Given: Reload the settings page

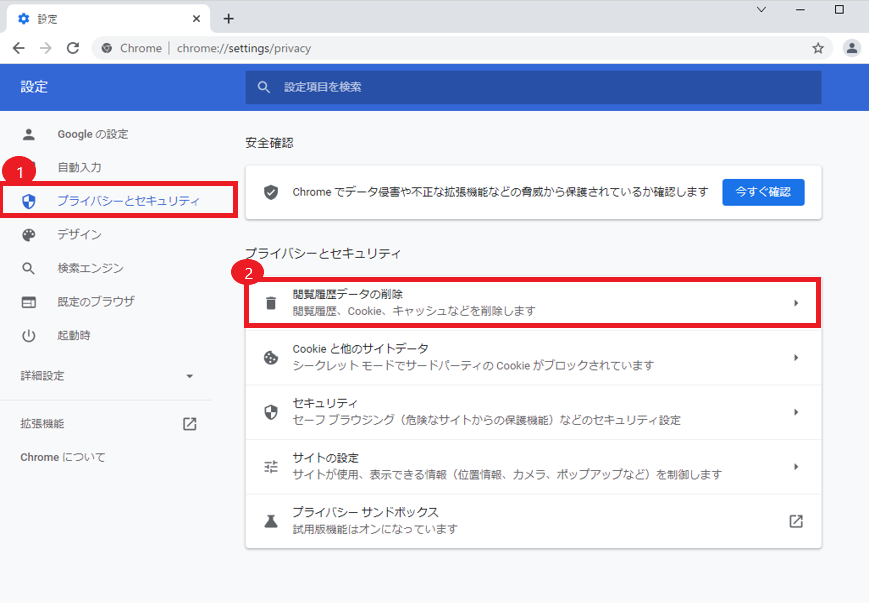Looking at the screenshot, I should (x=73, y=48).
